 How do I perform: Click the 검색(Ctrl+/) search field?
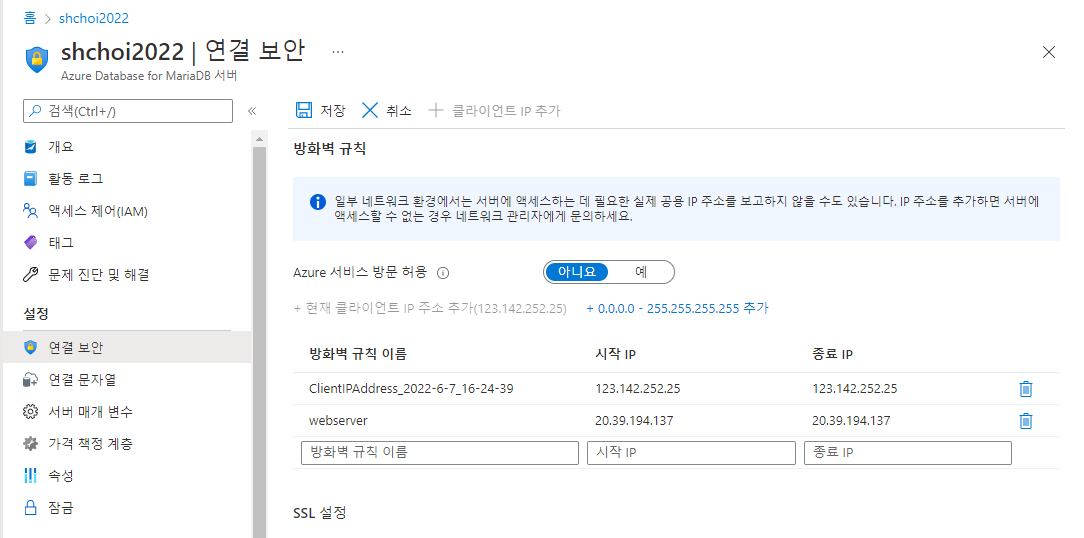pos(128,111)
